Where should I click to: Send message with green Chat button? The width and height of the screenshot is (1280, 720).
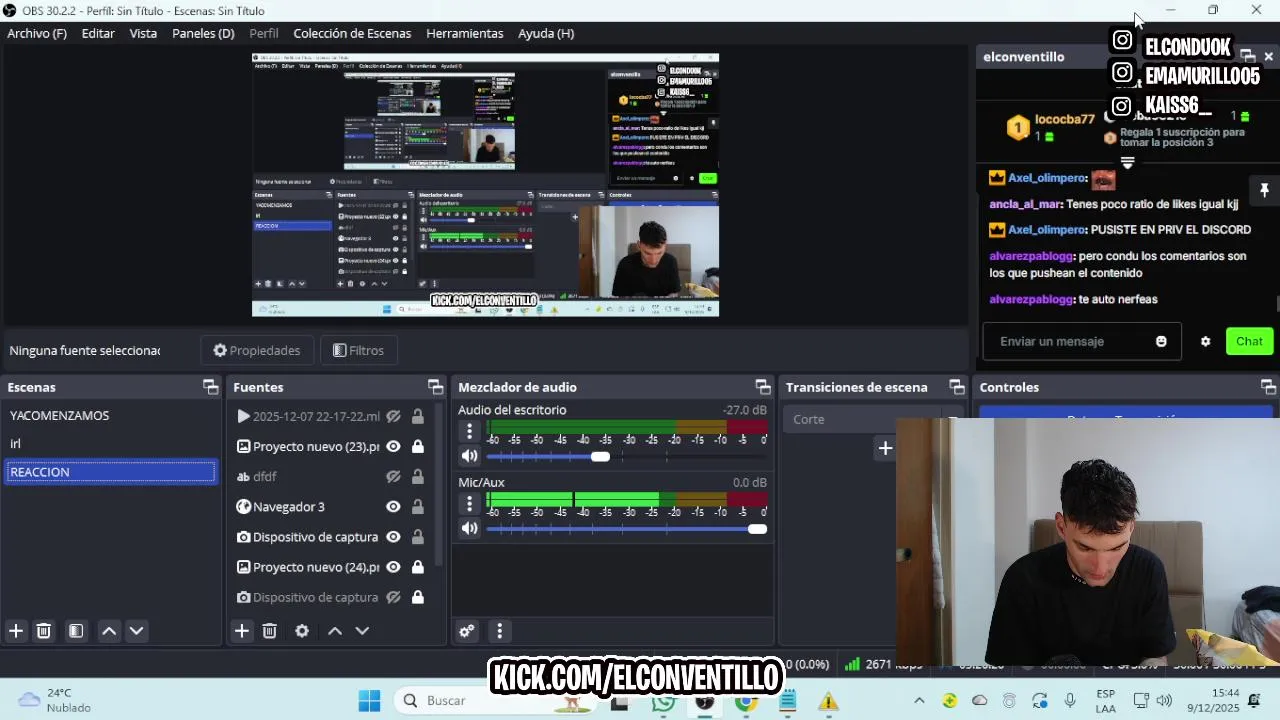click(1249, 342)
